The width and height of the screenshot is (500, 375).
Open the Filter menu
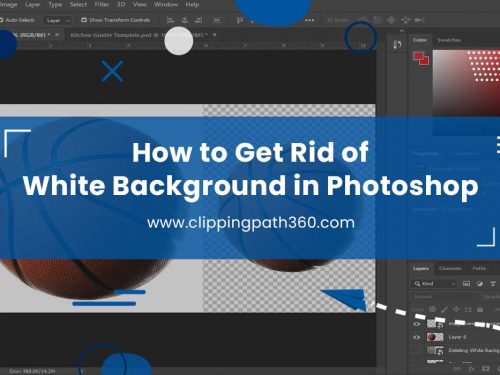point(102,5)
